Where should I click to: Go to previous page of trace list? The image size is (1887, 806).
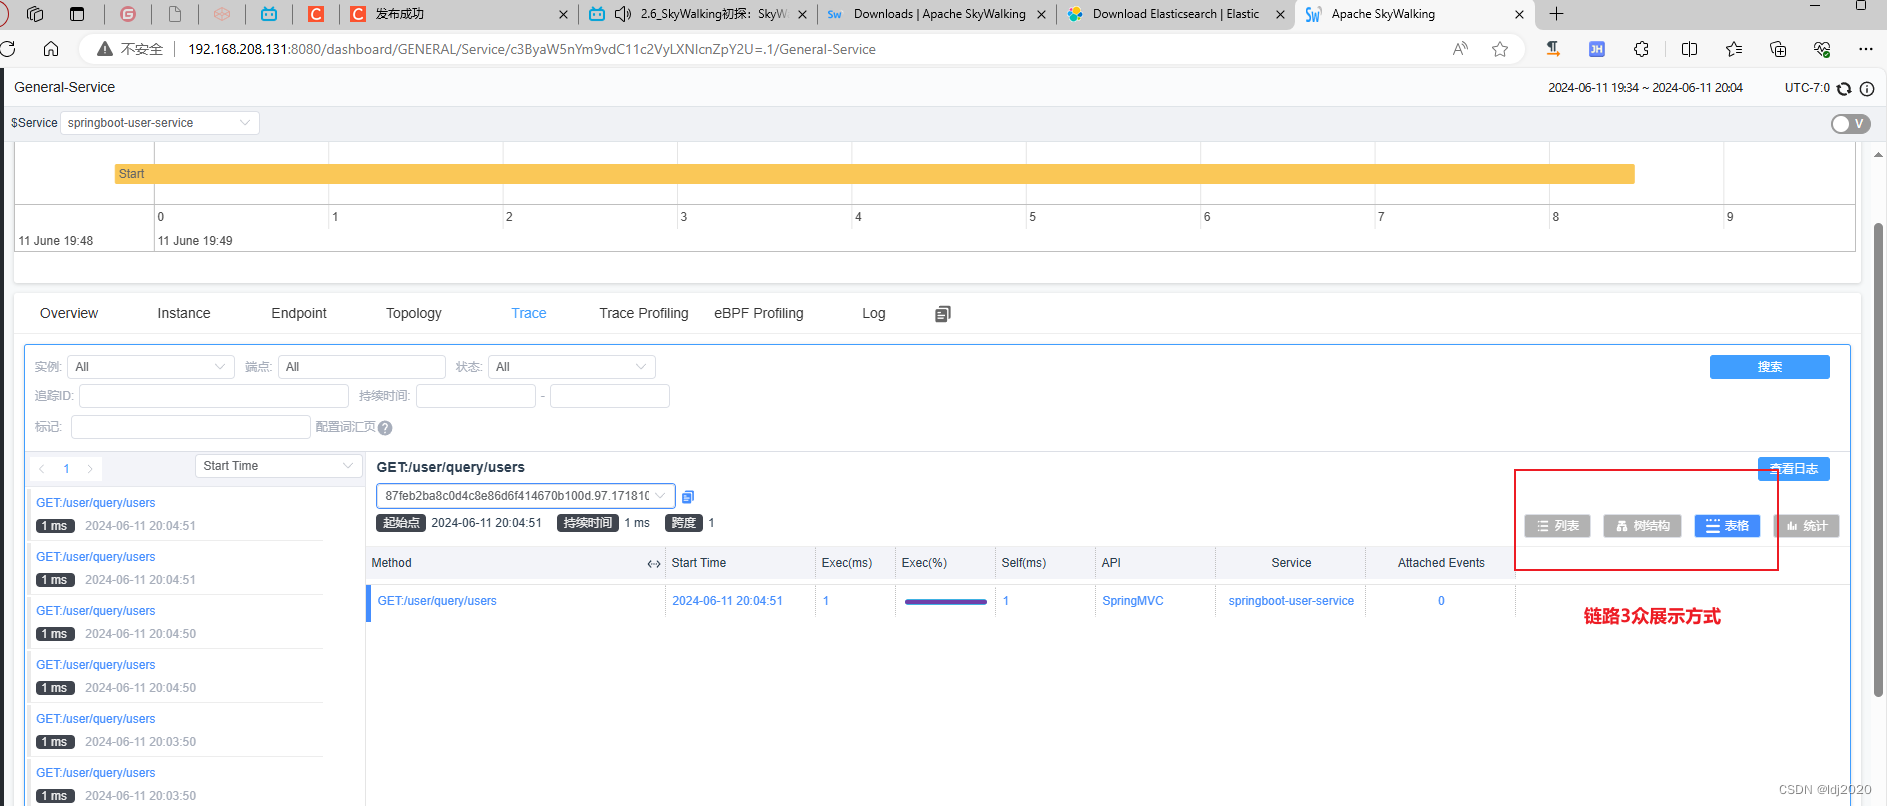42,469
